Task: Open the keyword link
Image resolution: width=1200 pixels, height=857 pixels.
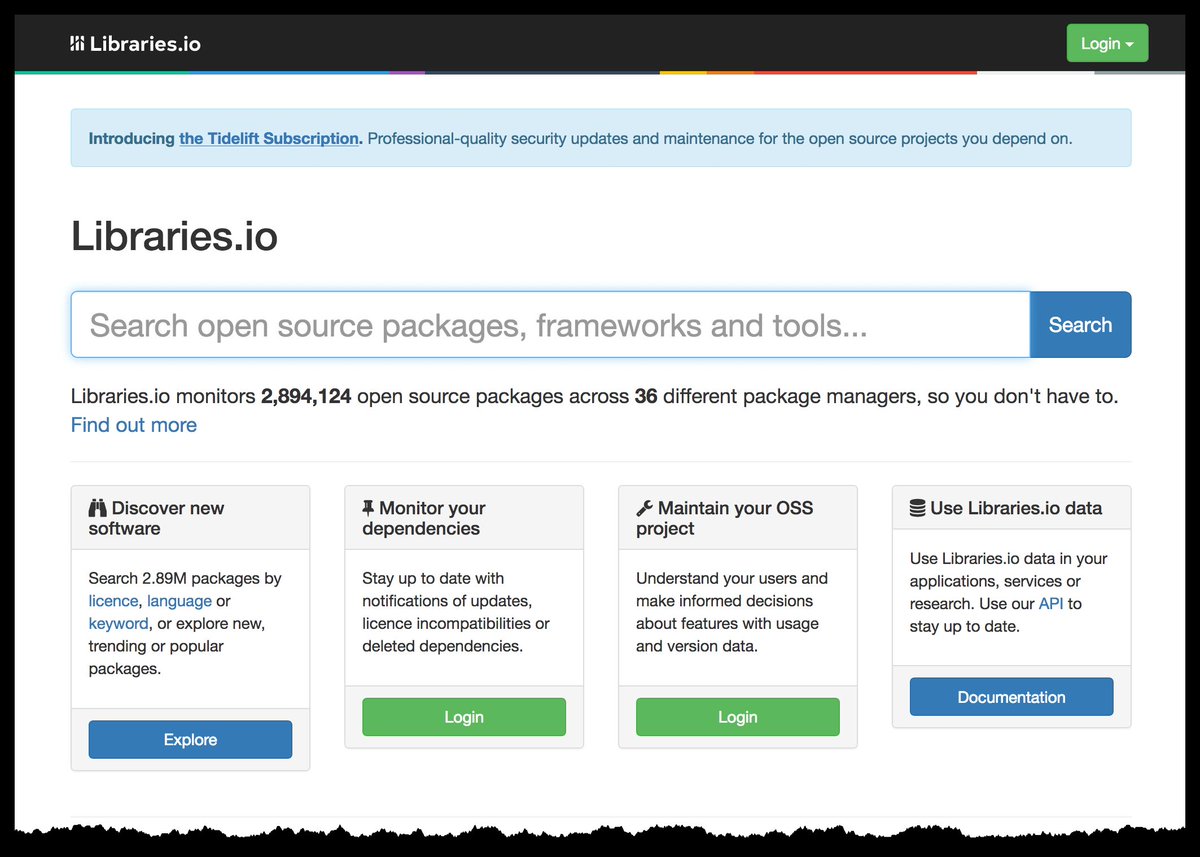Action: (118, 624)
